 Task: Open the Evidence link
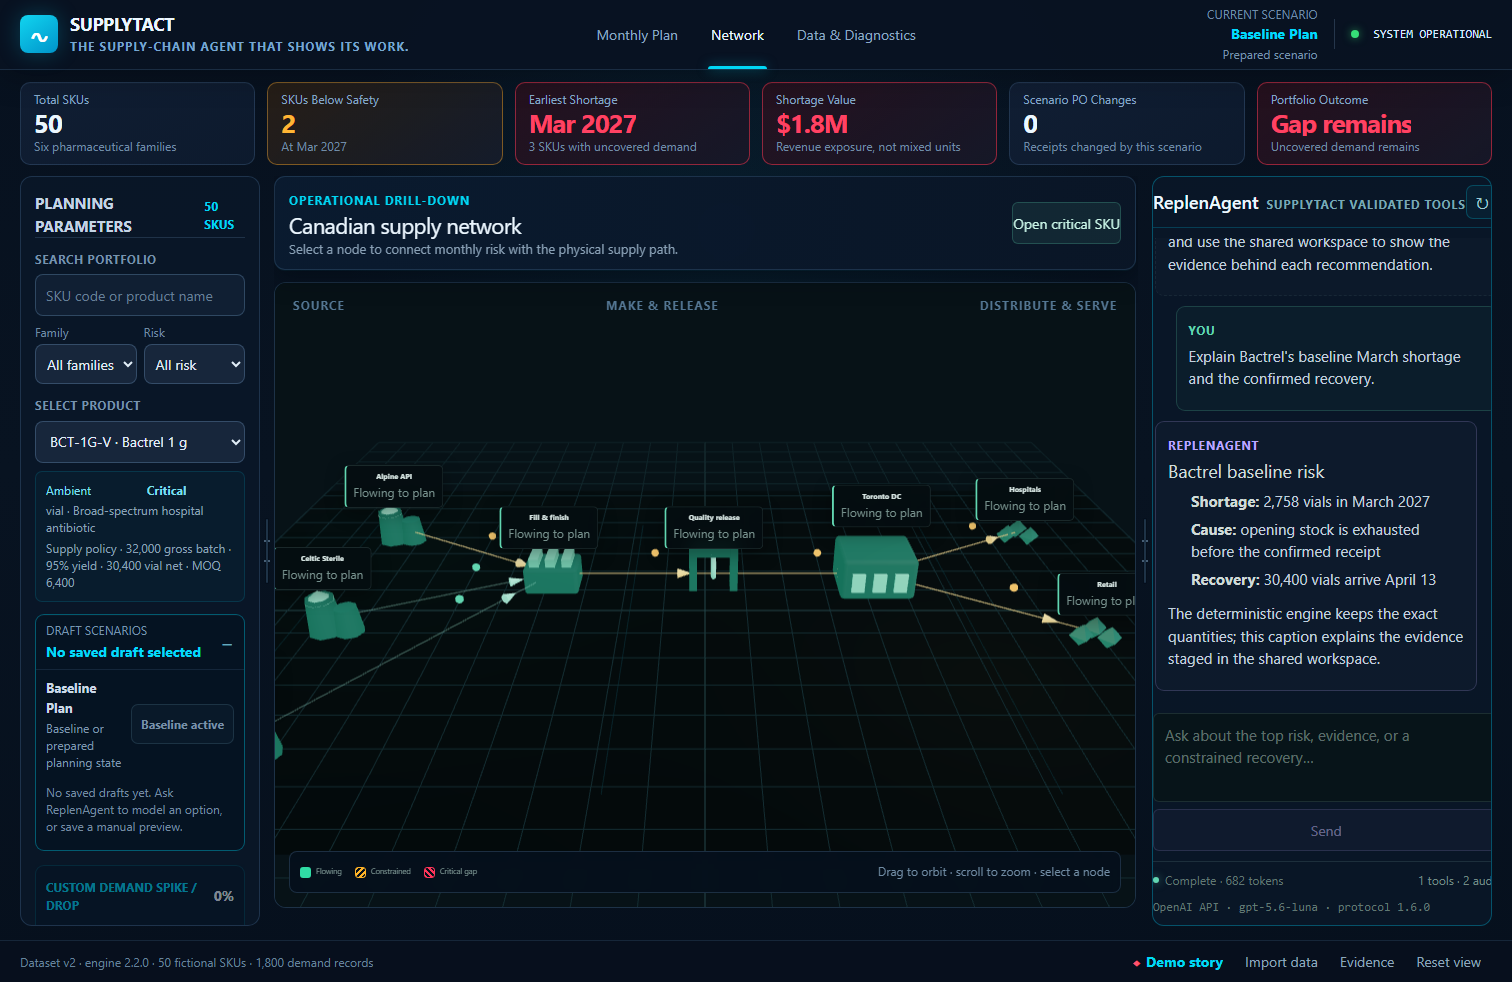tap(1366, 962)
